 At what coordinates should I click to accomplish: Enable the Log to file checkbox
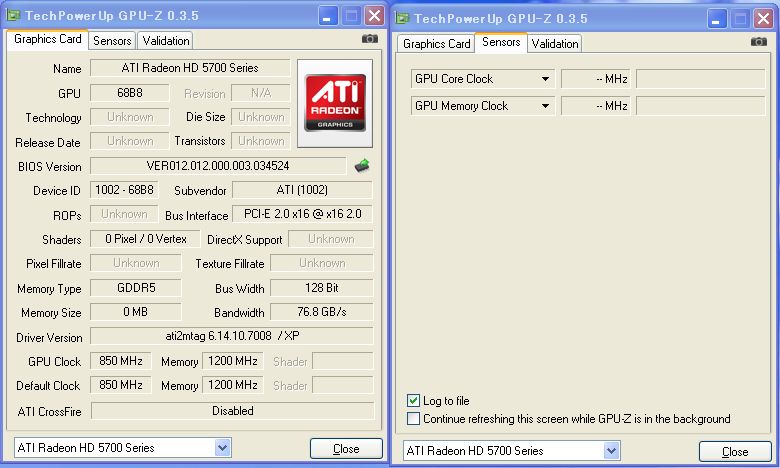pyautogui.click(x=413, y=400)
